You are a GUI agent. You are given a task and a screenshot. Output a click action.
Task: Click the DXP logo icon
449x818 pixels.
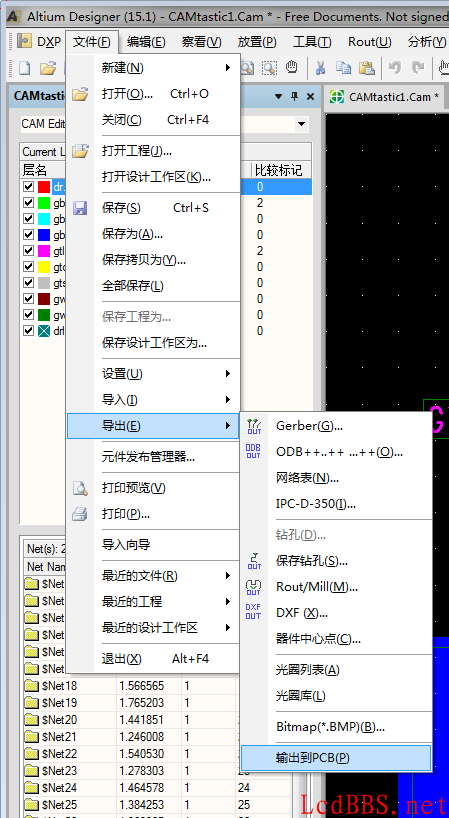click(24, 41)
